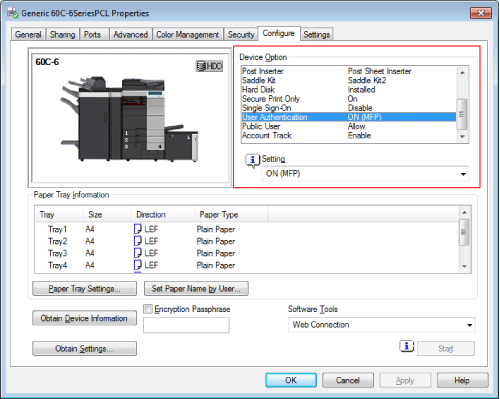Select Public User option row
This screenshot has height=399, width=500.
349,126
